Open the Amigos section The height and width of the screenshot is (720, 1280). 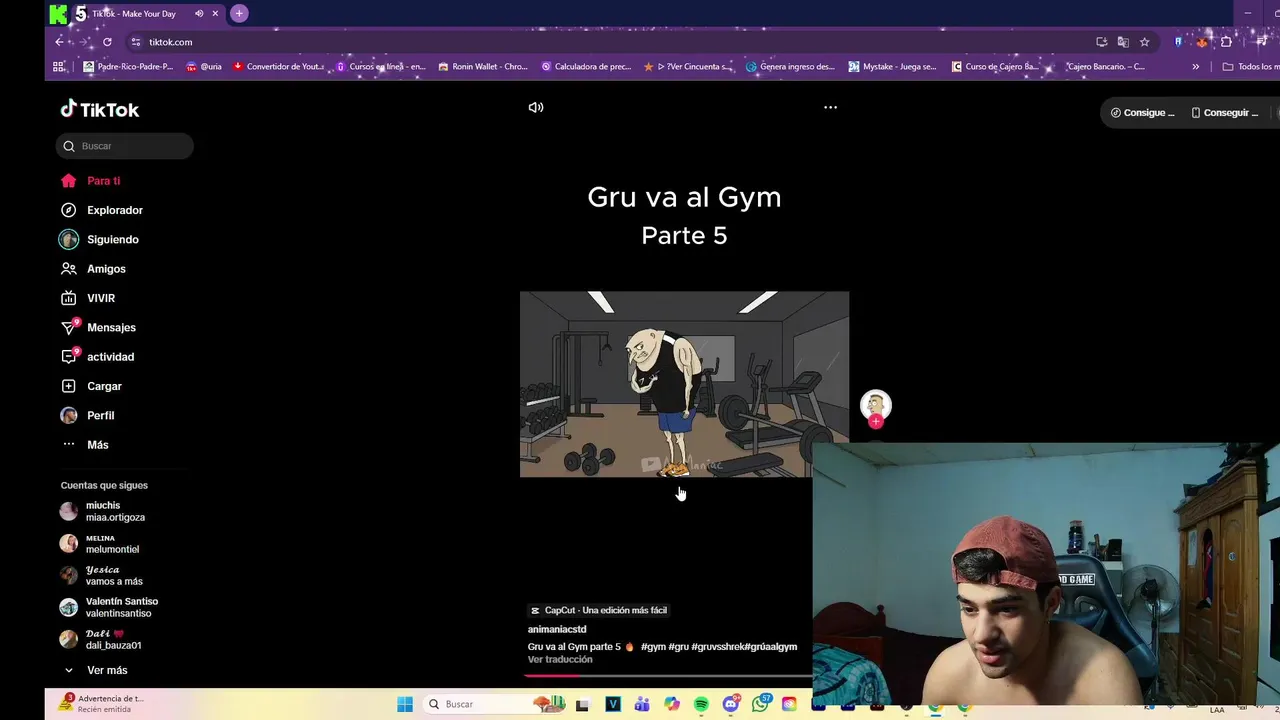[x=93, y=269]
